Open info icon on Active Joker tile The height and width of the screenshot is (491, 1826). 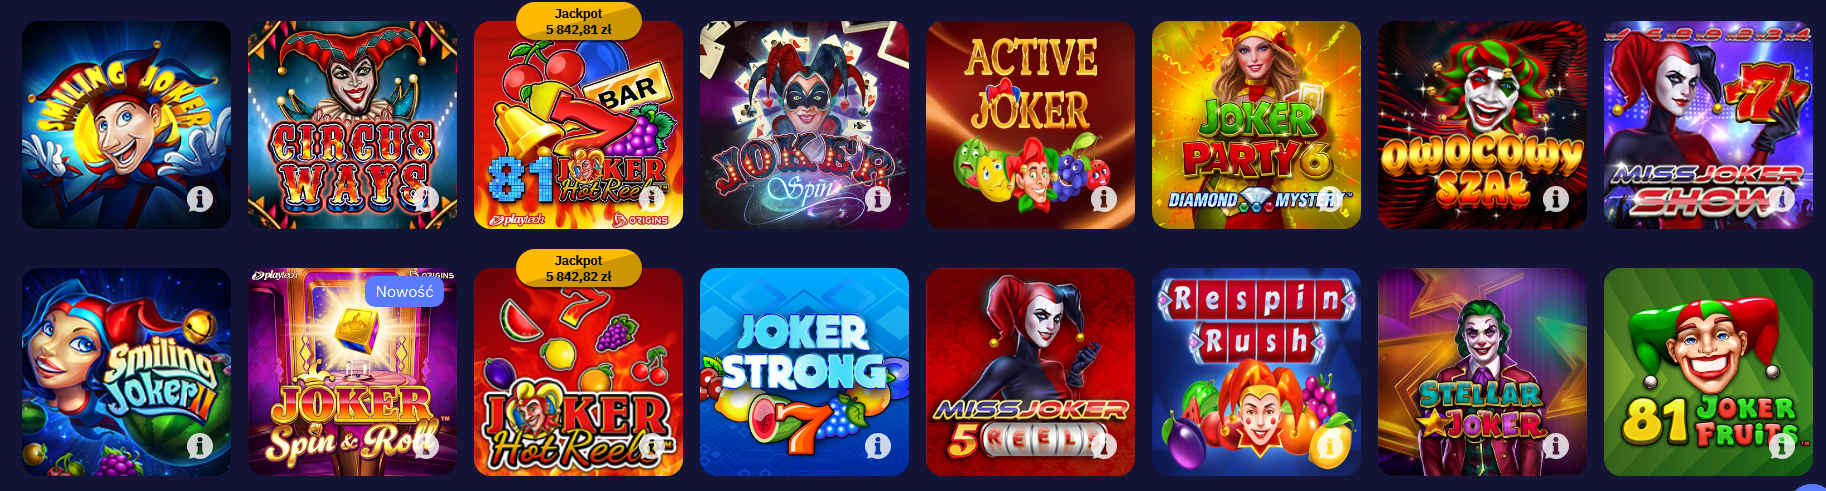[1104, 199]
